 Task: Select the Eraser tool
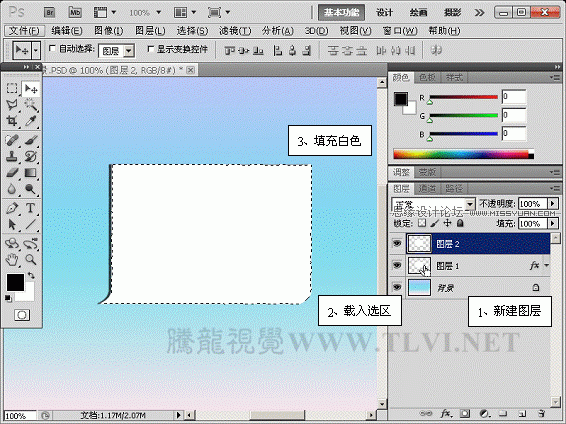pos(12,173)
